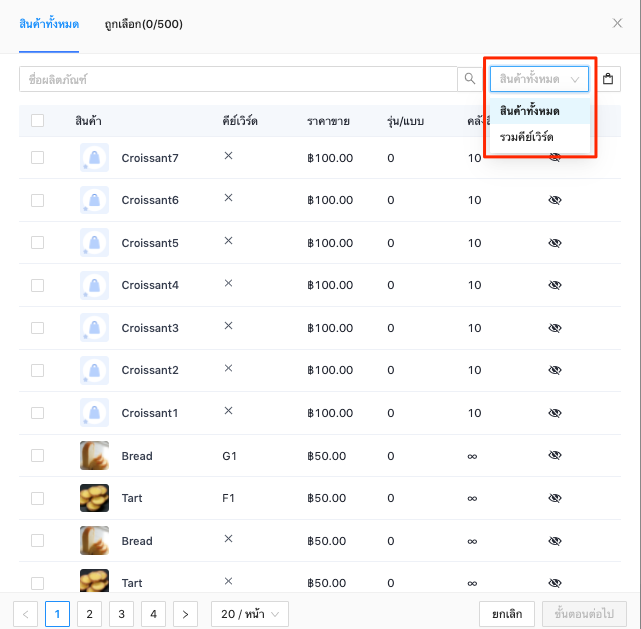
Task: Toggle visibility eye icon for Croissant1
Action: point(555,413)
